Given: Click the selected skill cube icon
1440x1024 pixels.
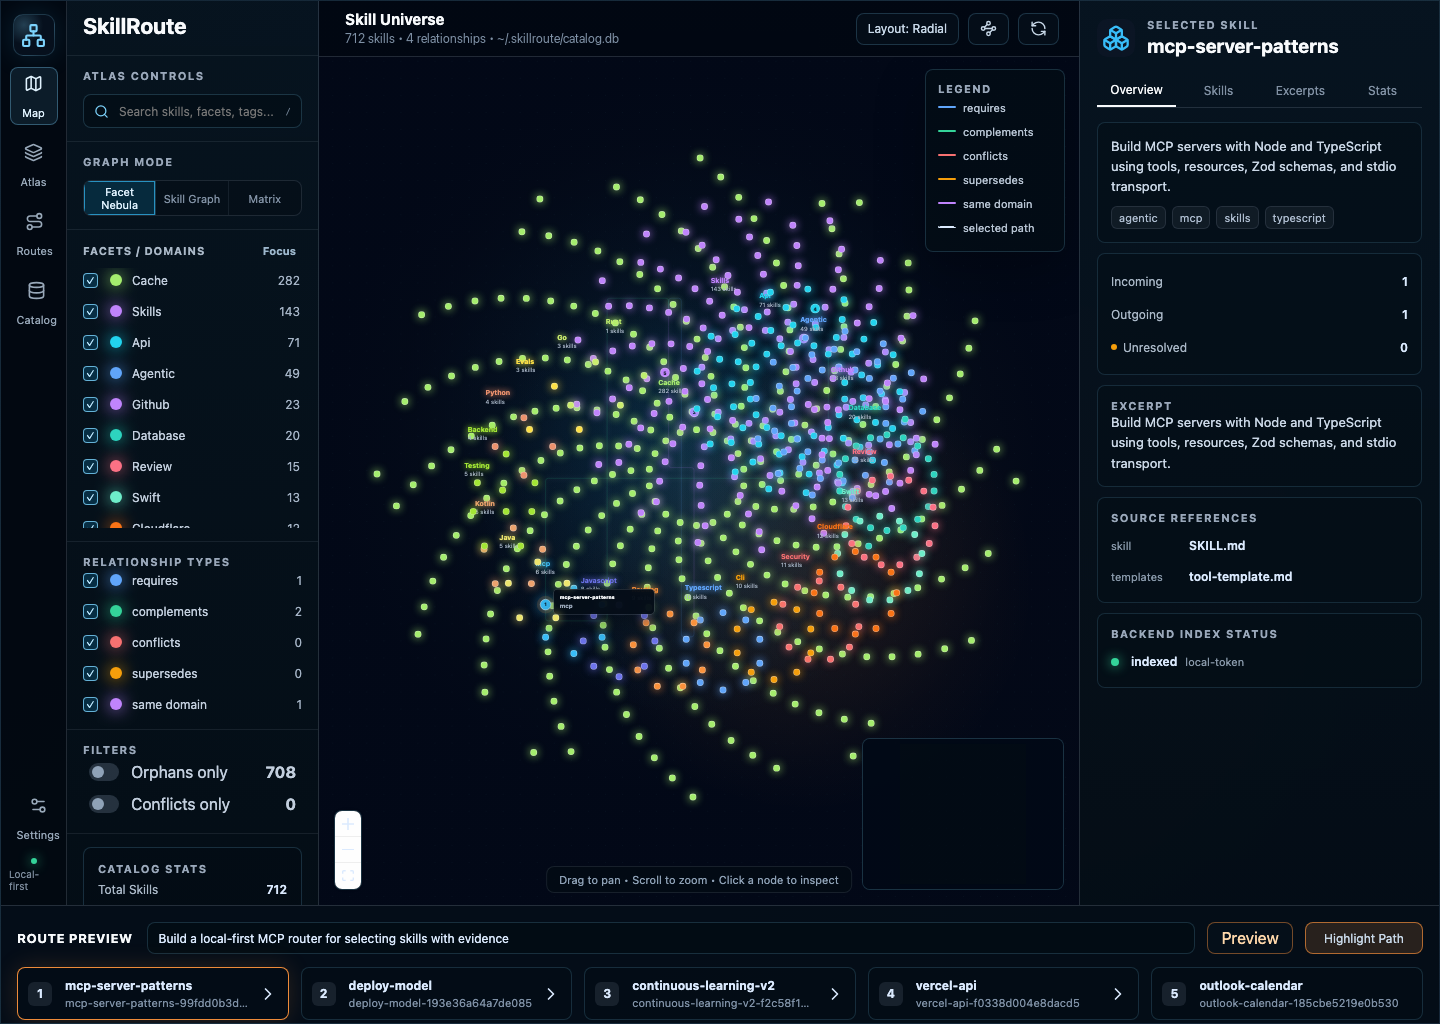Looking at the screenshot, I should click(x=1116, y=38).
